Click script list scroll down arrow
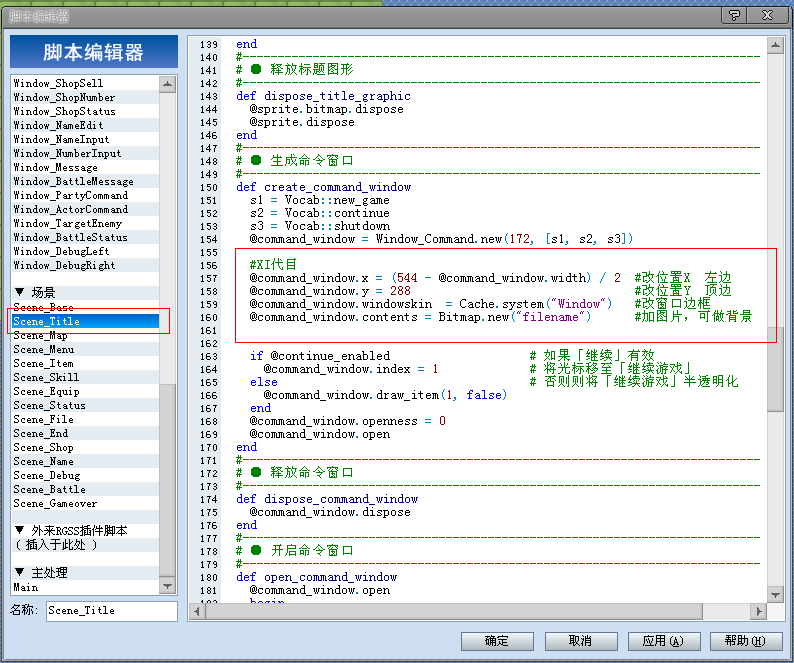The height and width of the screenshot is (663, 794). [168, 587]
